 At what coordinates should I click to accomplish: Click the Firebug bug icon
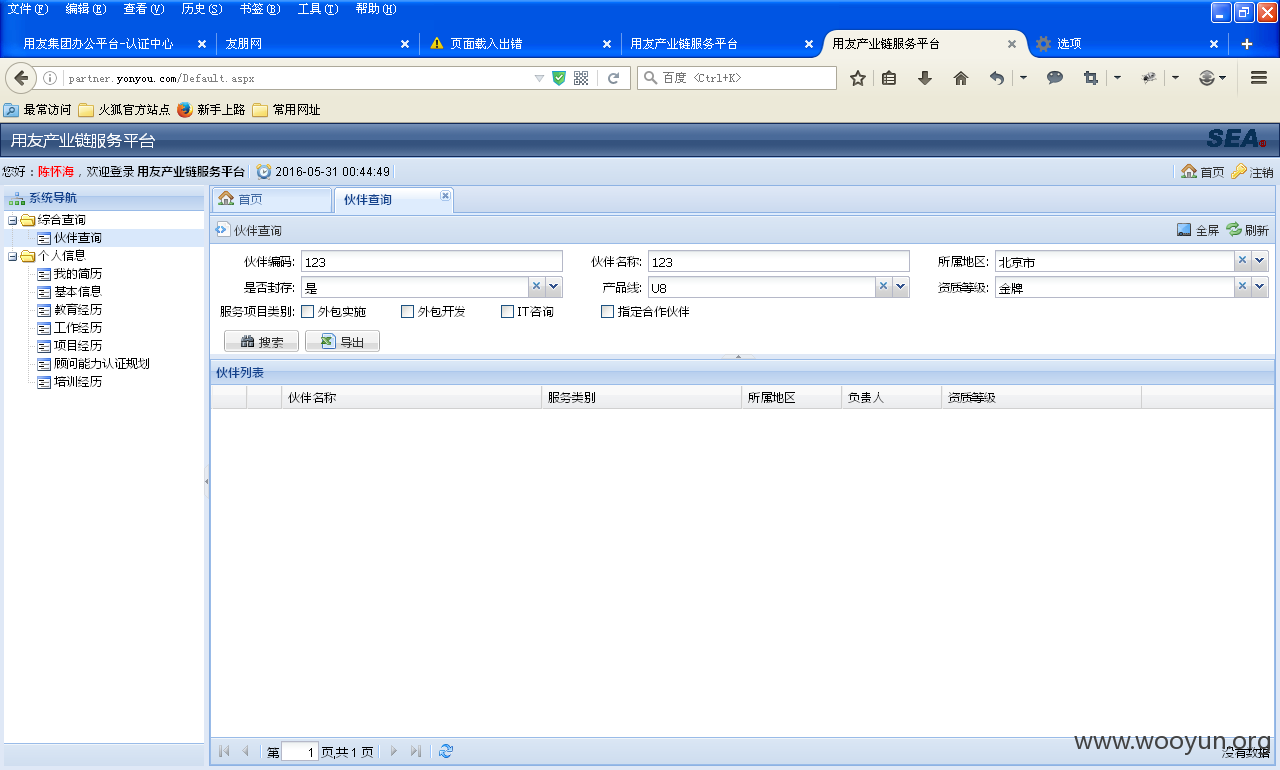[x=1150, y=78]
